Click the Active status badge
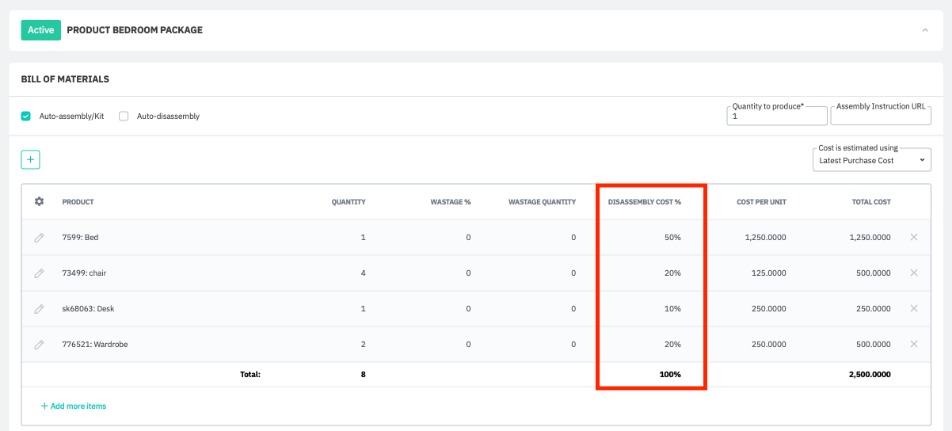 point(40,30)
